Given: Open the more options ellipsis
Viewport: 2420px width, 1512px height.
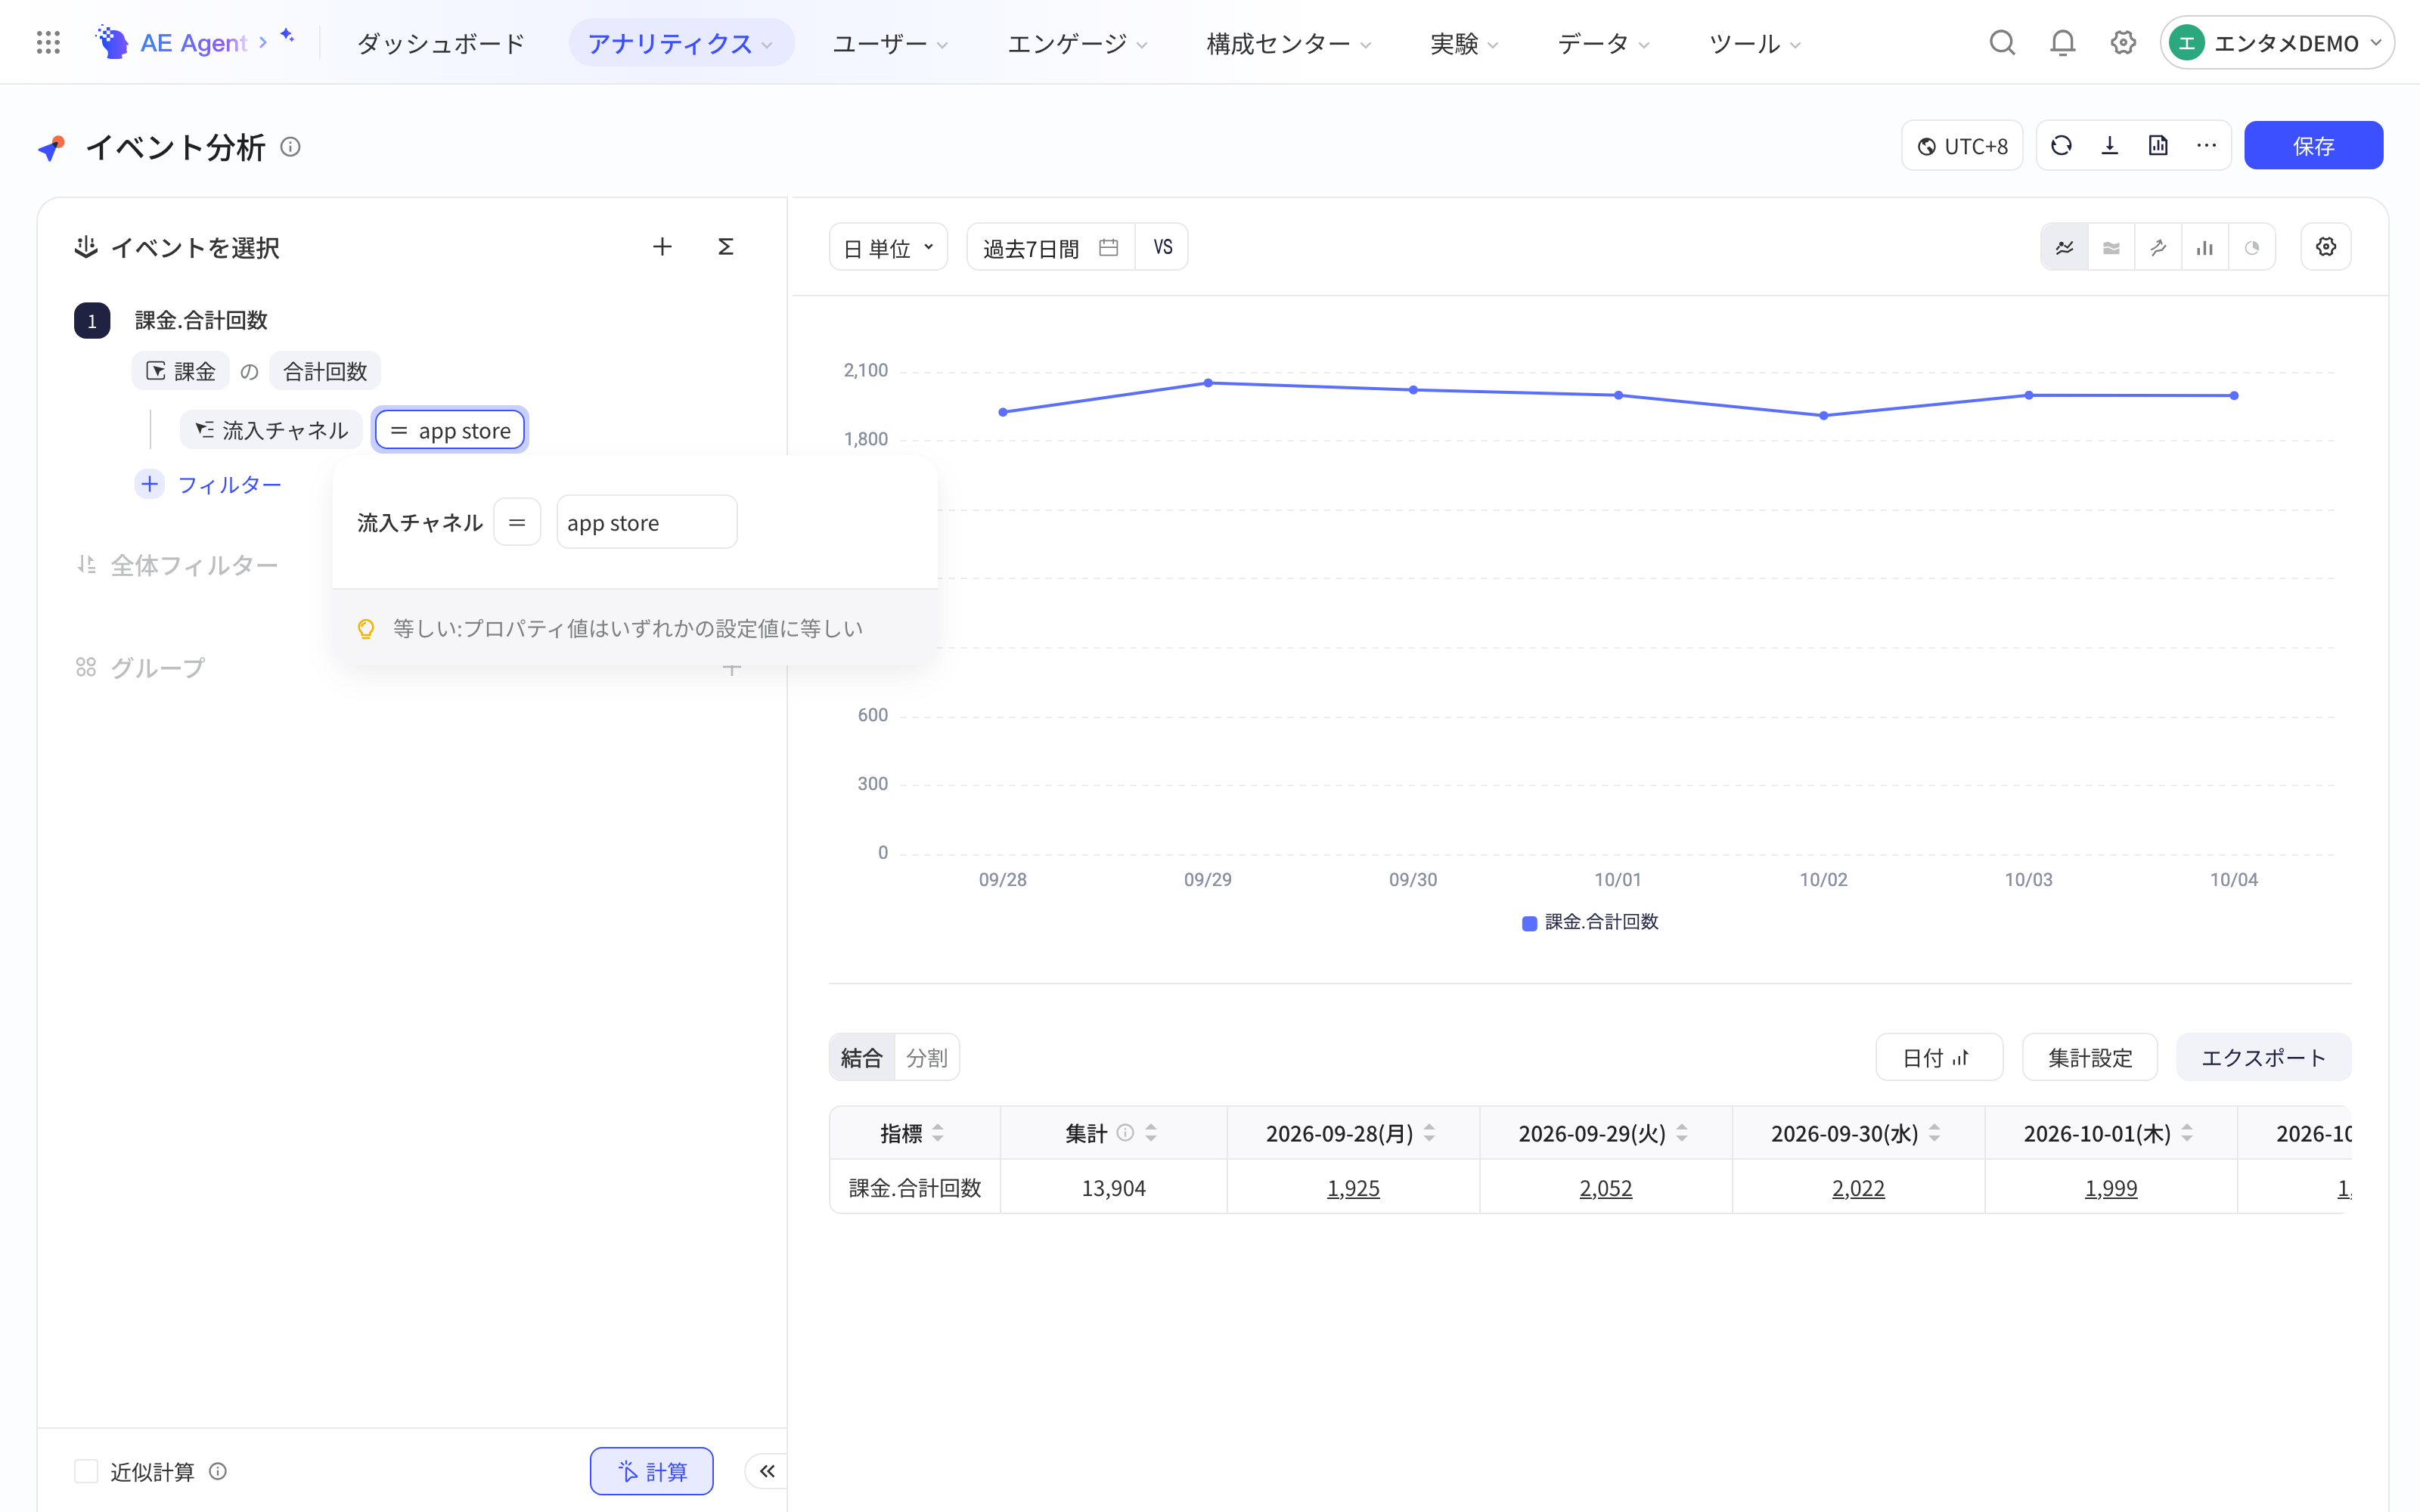Looking at the screenshot, I should tap(2206, 146).
